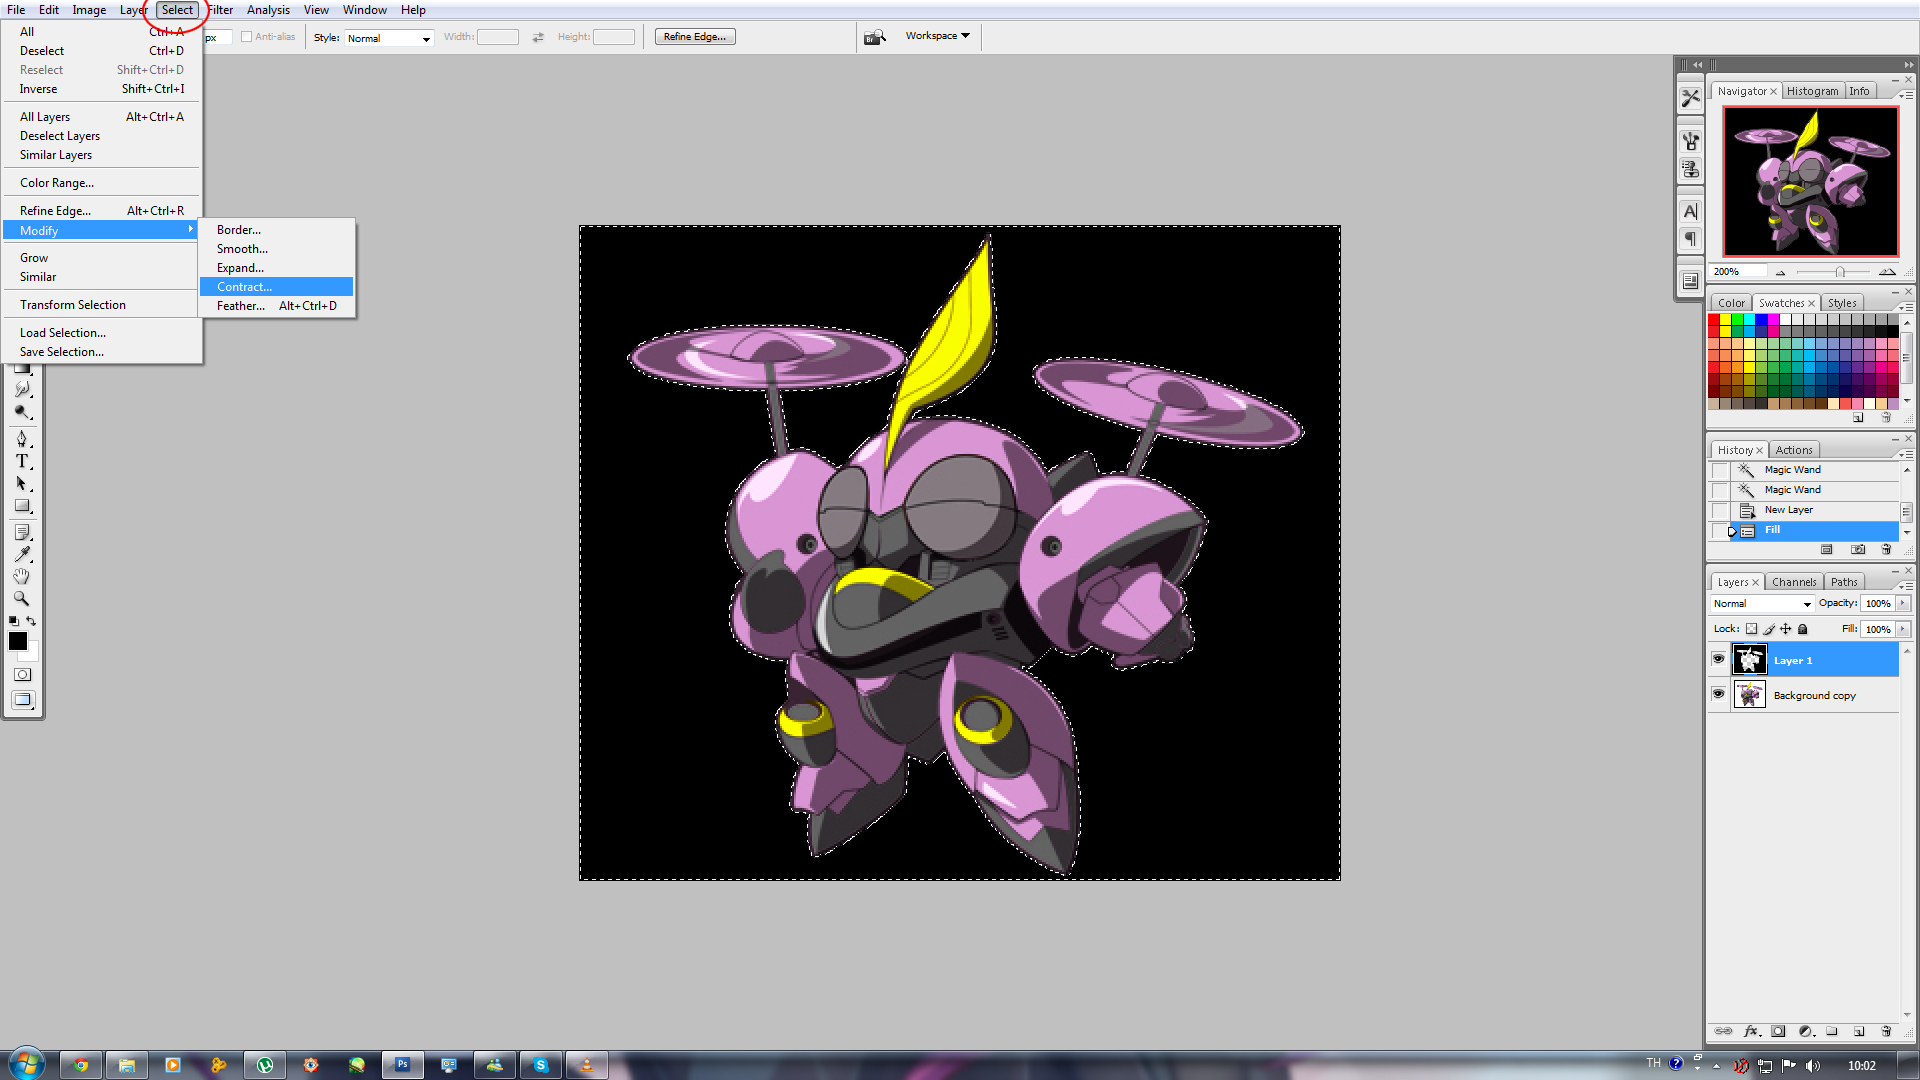Reset to default foreground and background colors
This screenshot has height=1080, width=1920.
[14, 621]
